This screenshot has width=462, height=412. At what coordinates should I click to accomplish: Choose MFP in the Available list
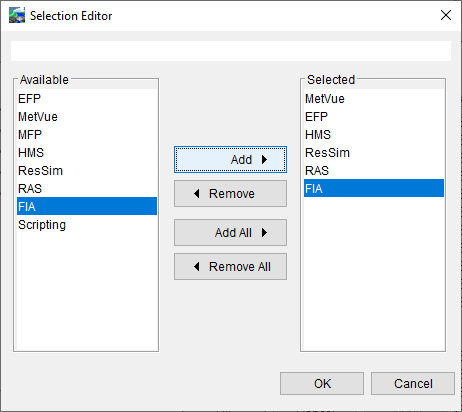click(87, 135)
